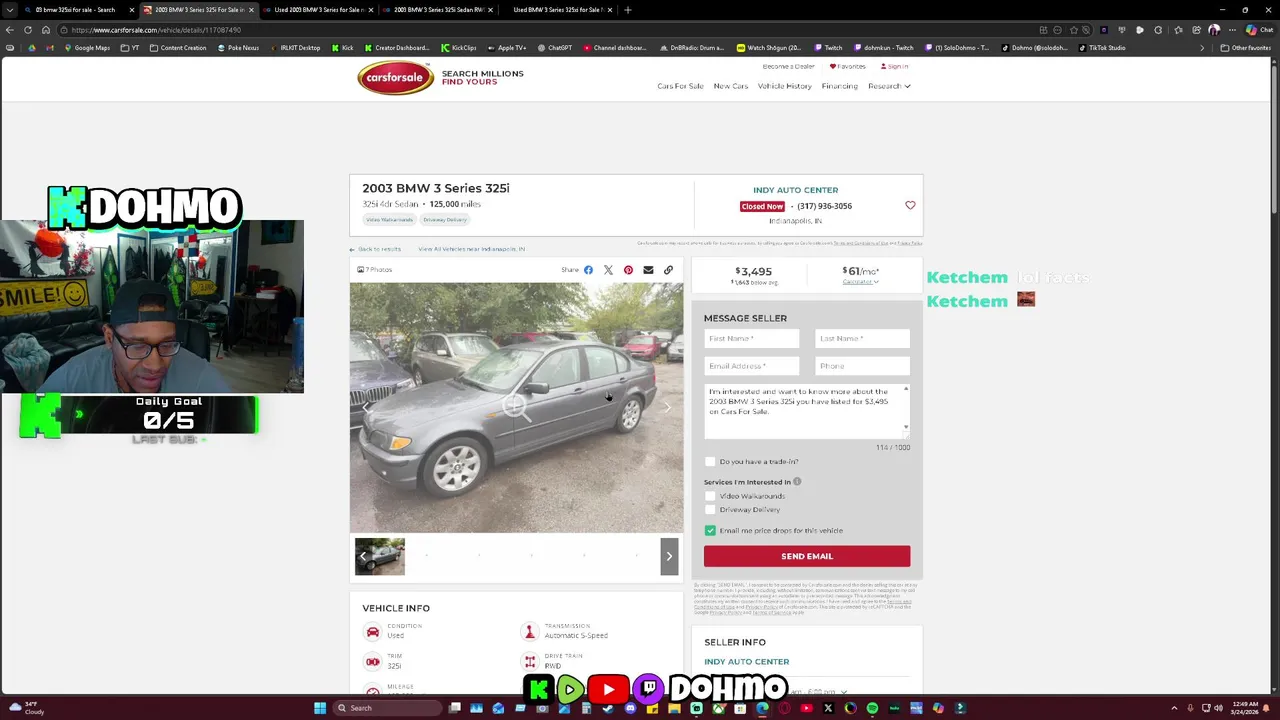
Task: Open Kick bookmark
Action: pos(343,48)
